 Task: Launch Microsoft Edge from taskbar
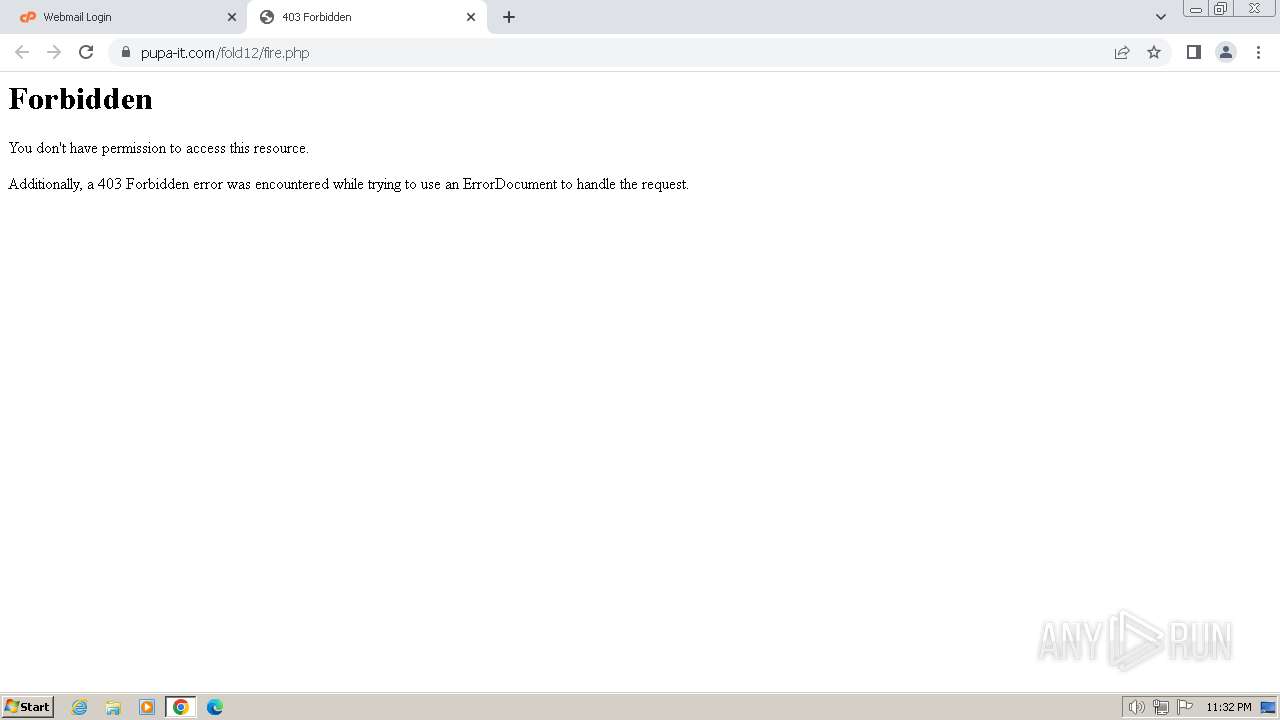click(x=215, y=707)
